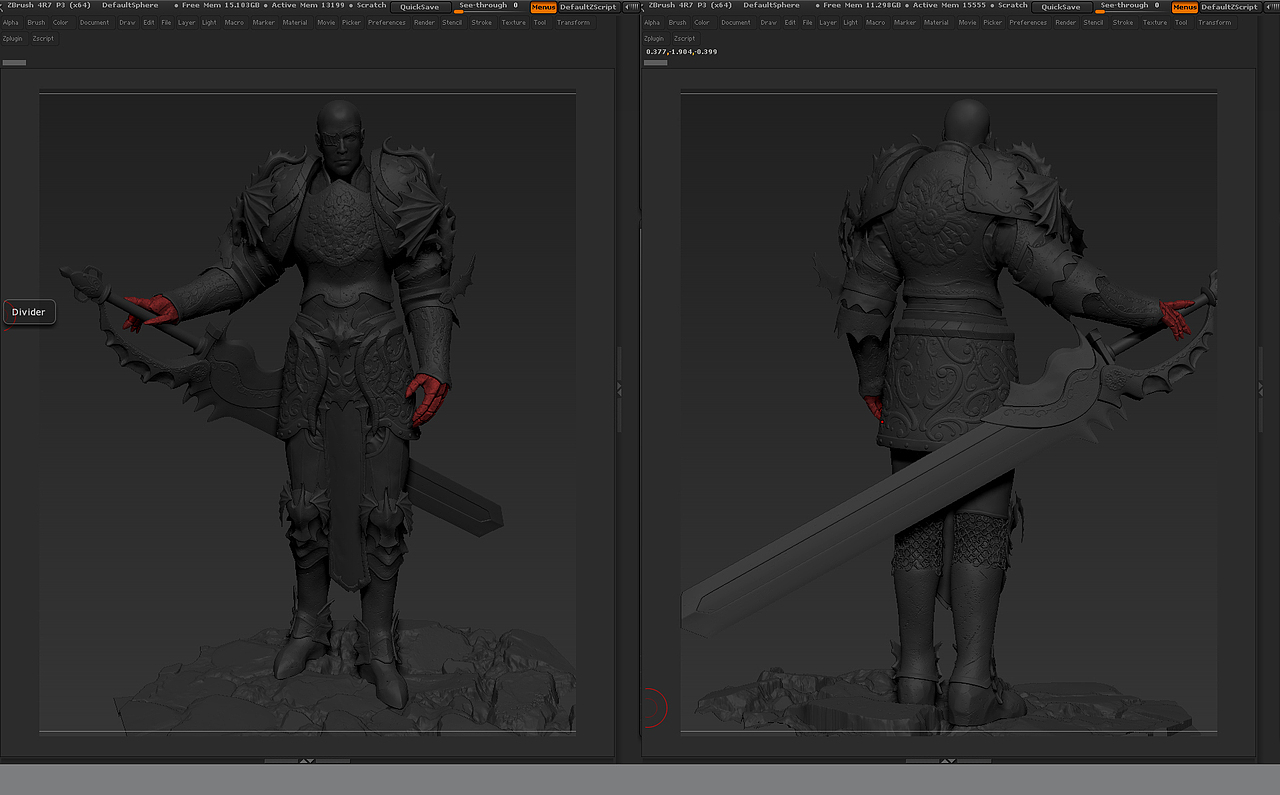Open the File menu in left window
The height and width of the screenshot is (795, 1280).
[x=166, y=22]
